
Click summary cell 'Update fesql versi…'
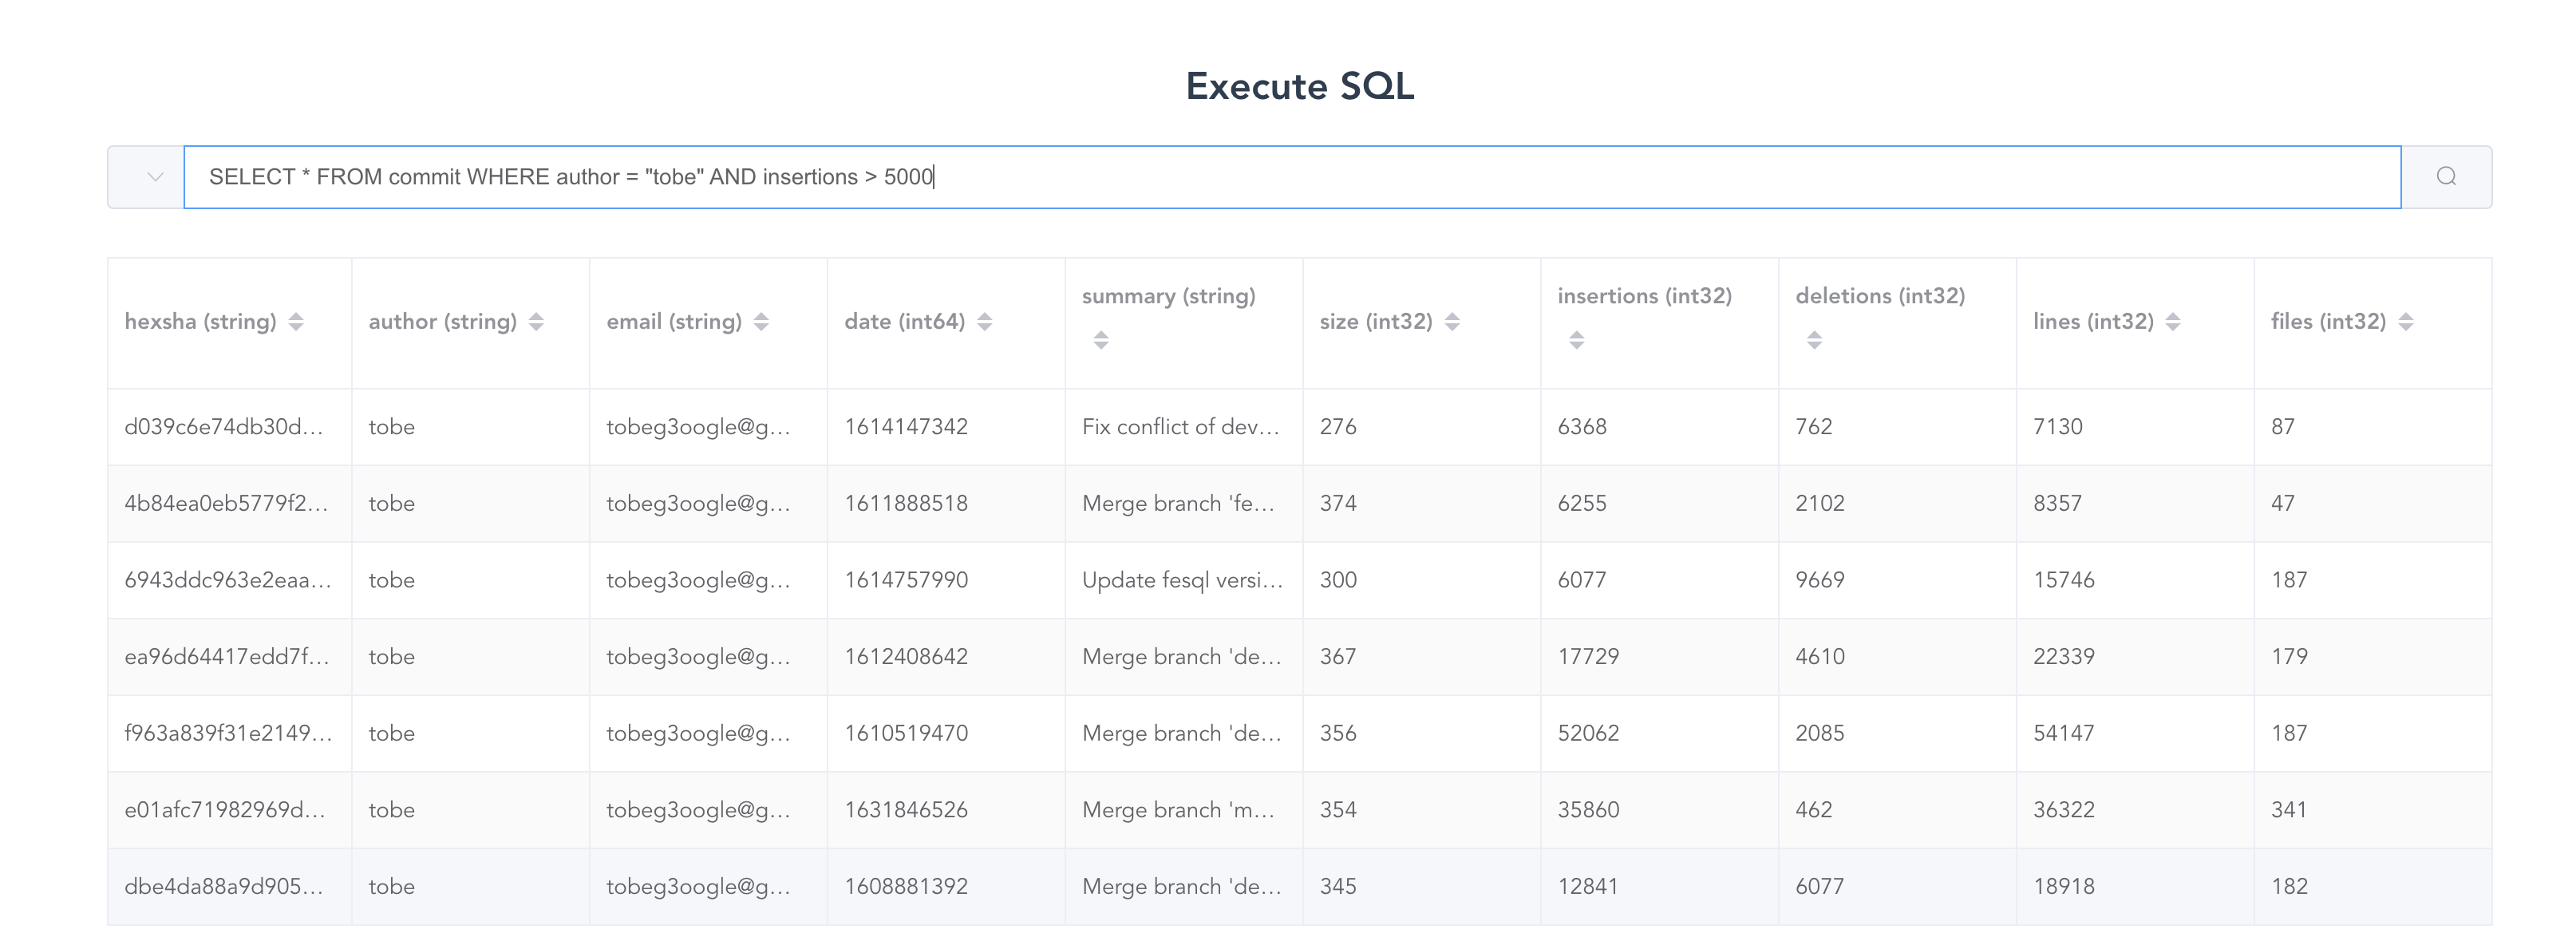[1181, 580]
